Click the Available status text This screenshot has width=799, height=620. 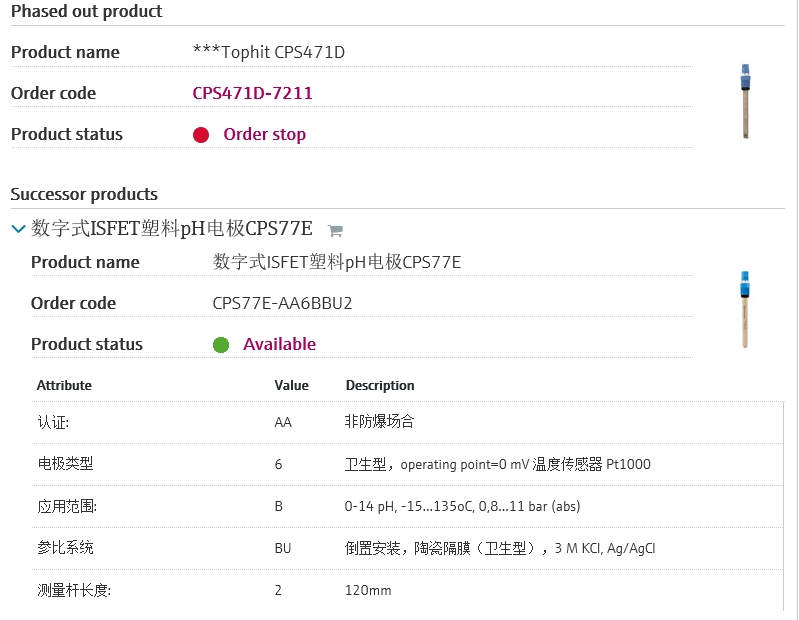(279, 344)
